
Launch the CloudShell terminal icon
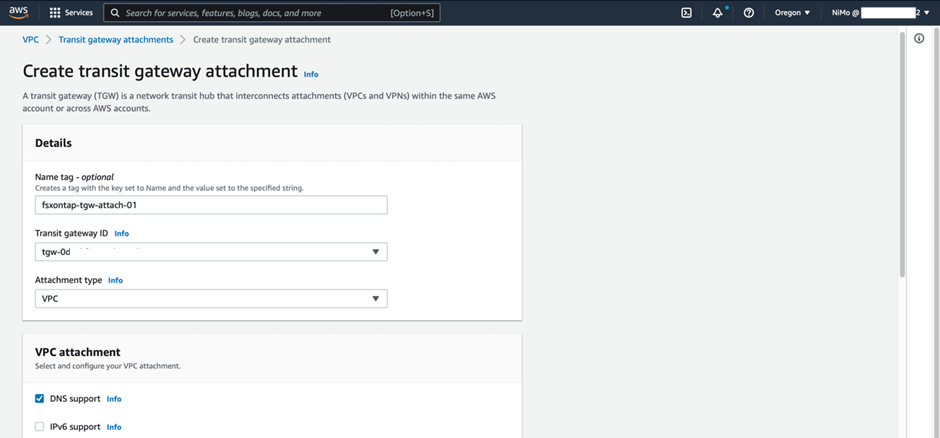click(686, 13)
